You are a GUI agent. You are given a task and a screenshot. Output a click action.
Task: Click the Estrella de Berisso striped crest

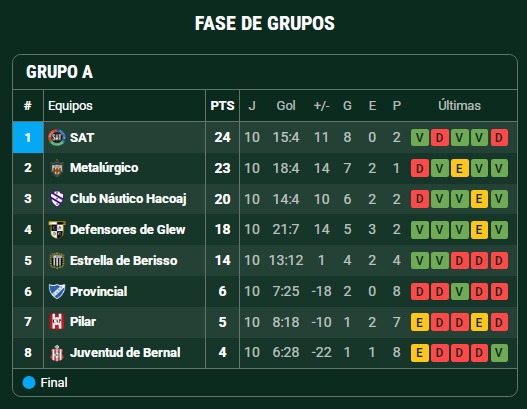pyautogui.click(x=56, y=260)
